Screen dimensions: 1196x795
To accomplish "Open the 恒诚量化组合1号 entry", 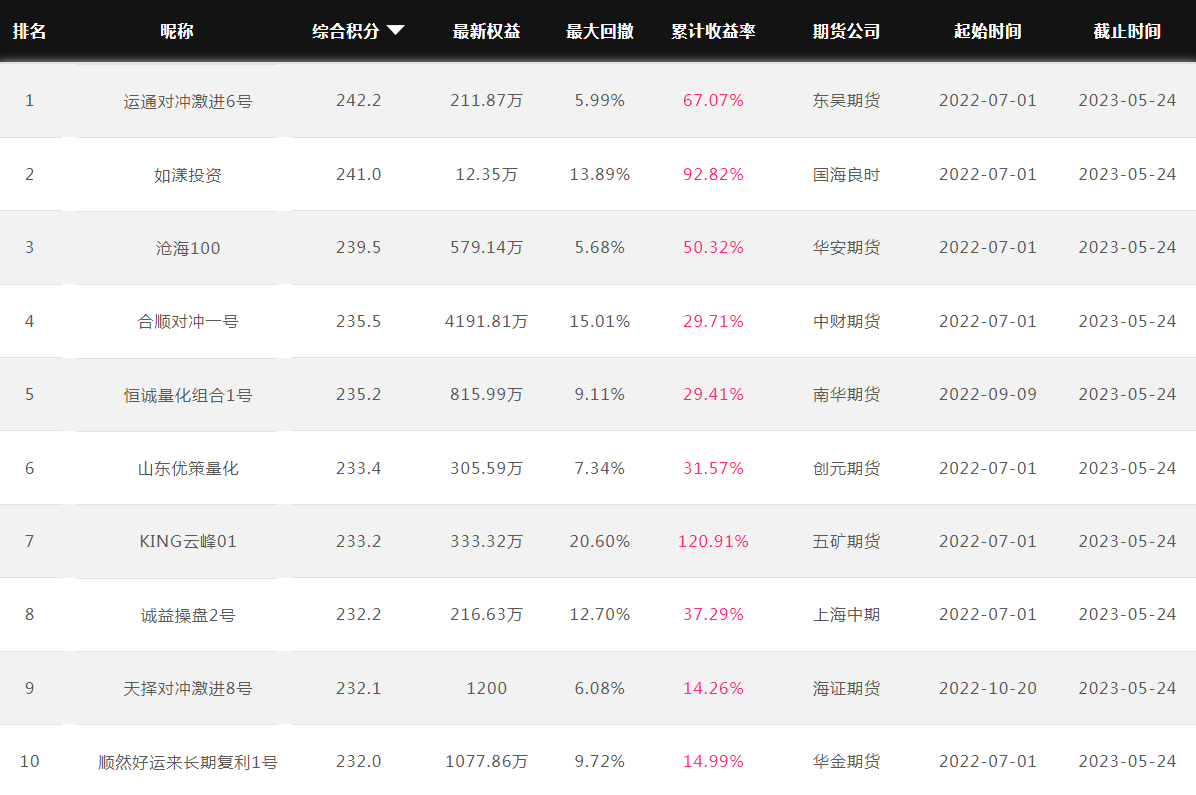I will point(188,394).
